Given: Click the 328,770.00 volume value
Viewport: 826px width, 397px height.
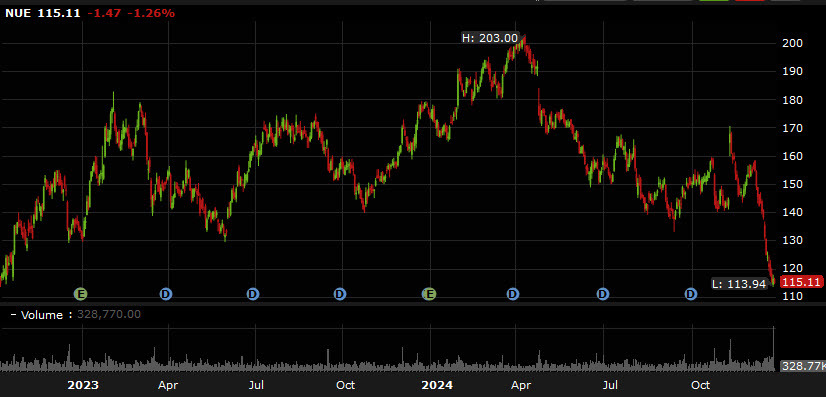Looking at the screenshot, I should (109, 315).
